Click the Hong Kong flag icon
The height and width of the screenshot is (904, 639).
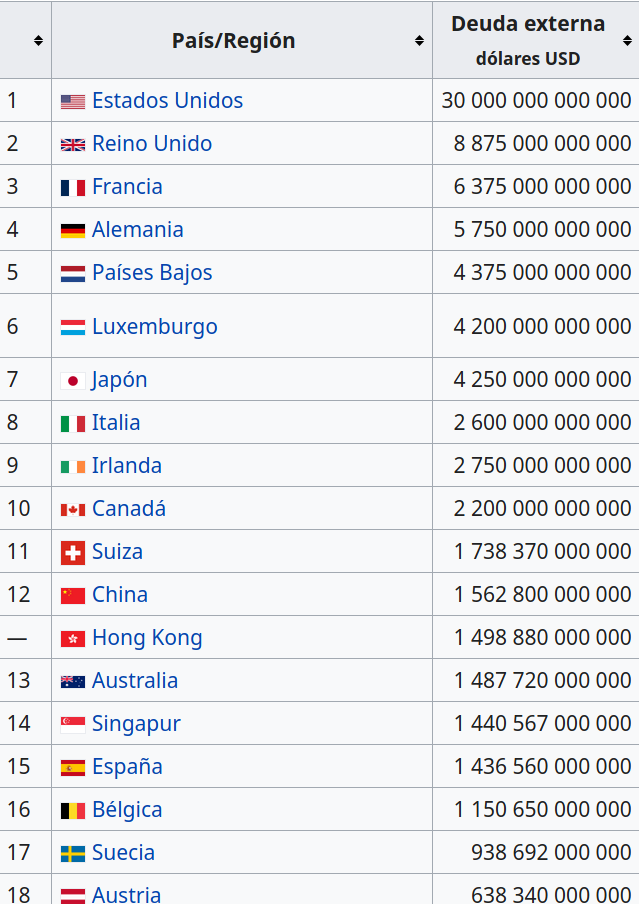(x=72, y=638)
